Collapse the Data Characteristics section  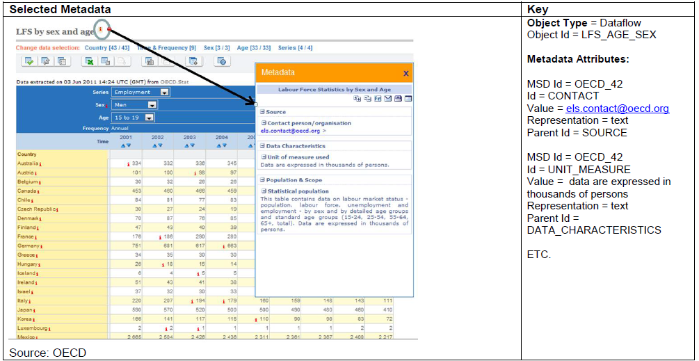click(x=263, y=146)
